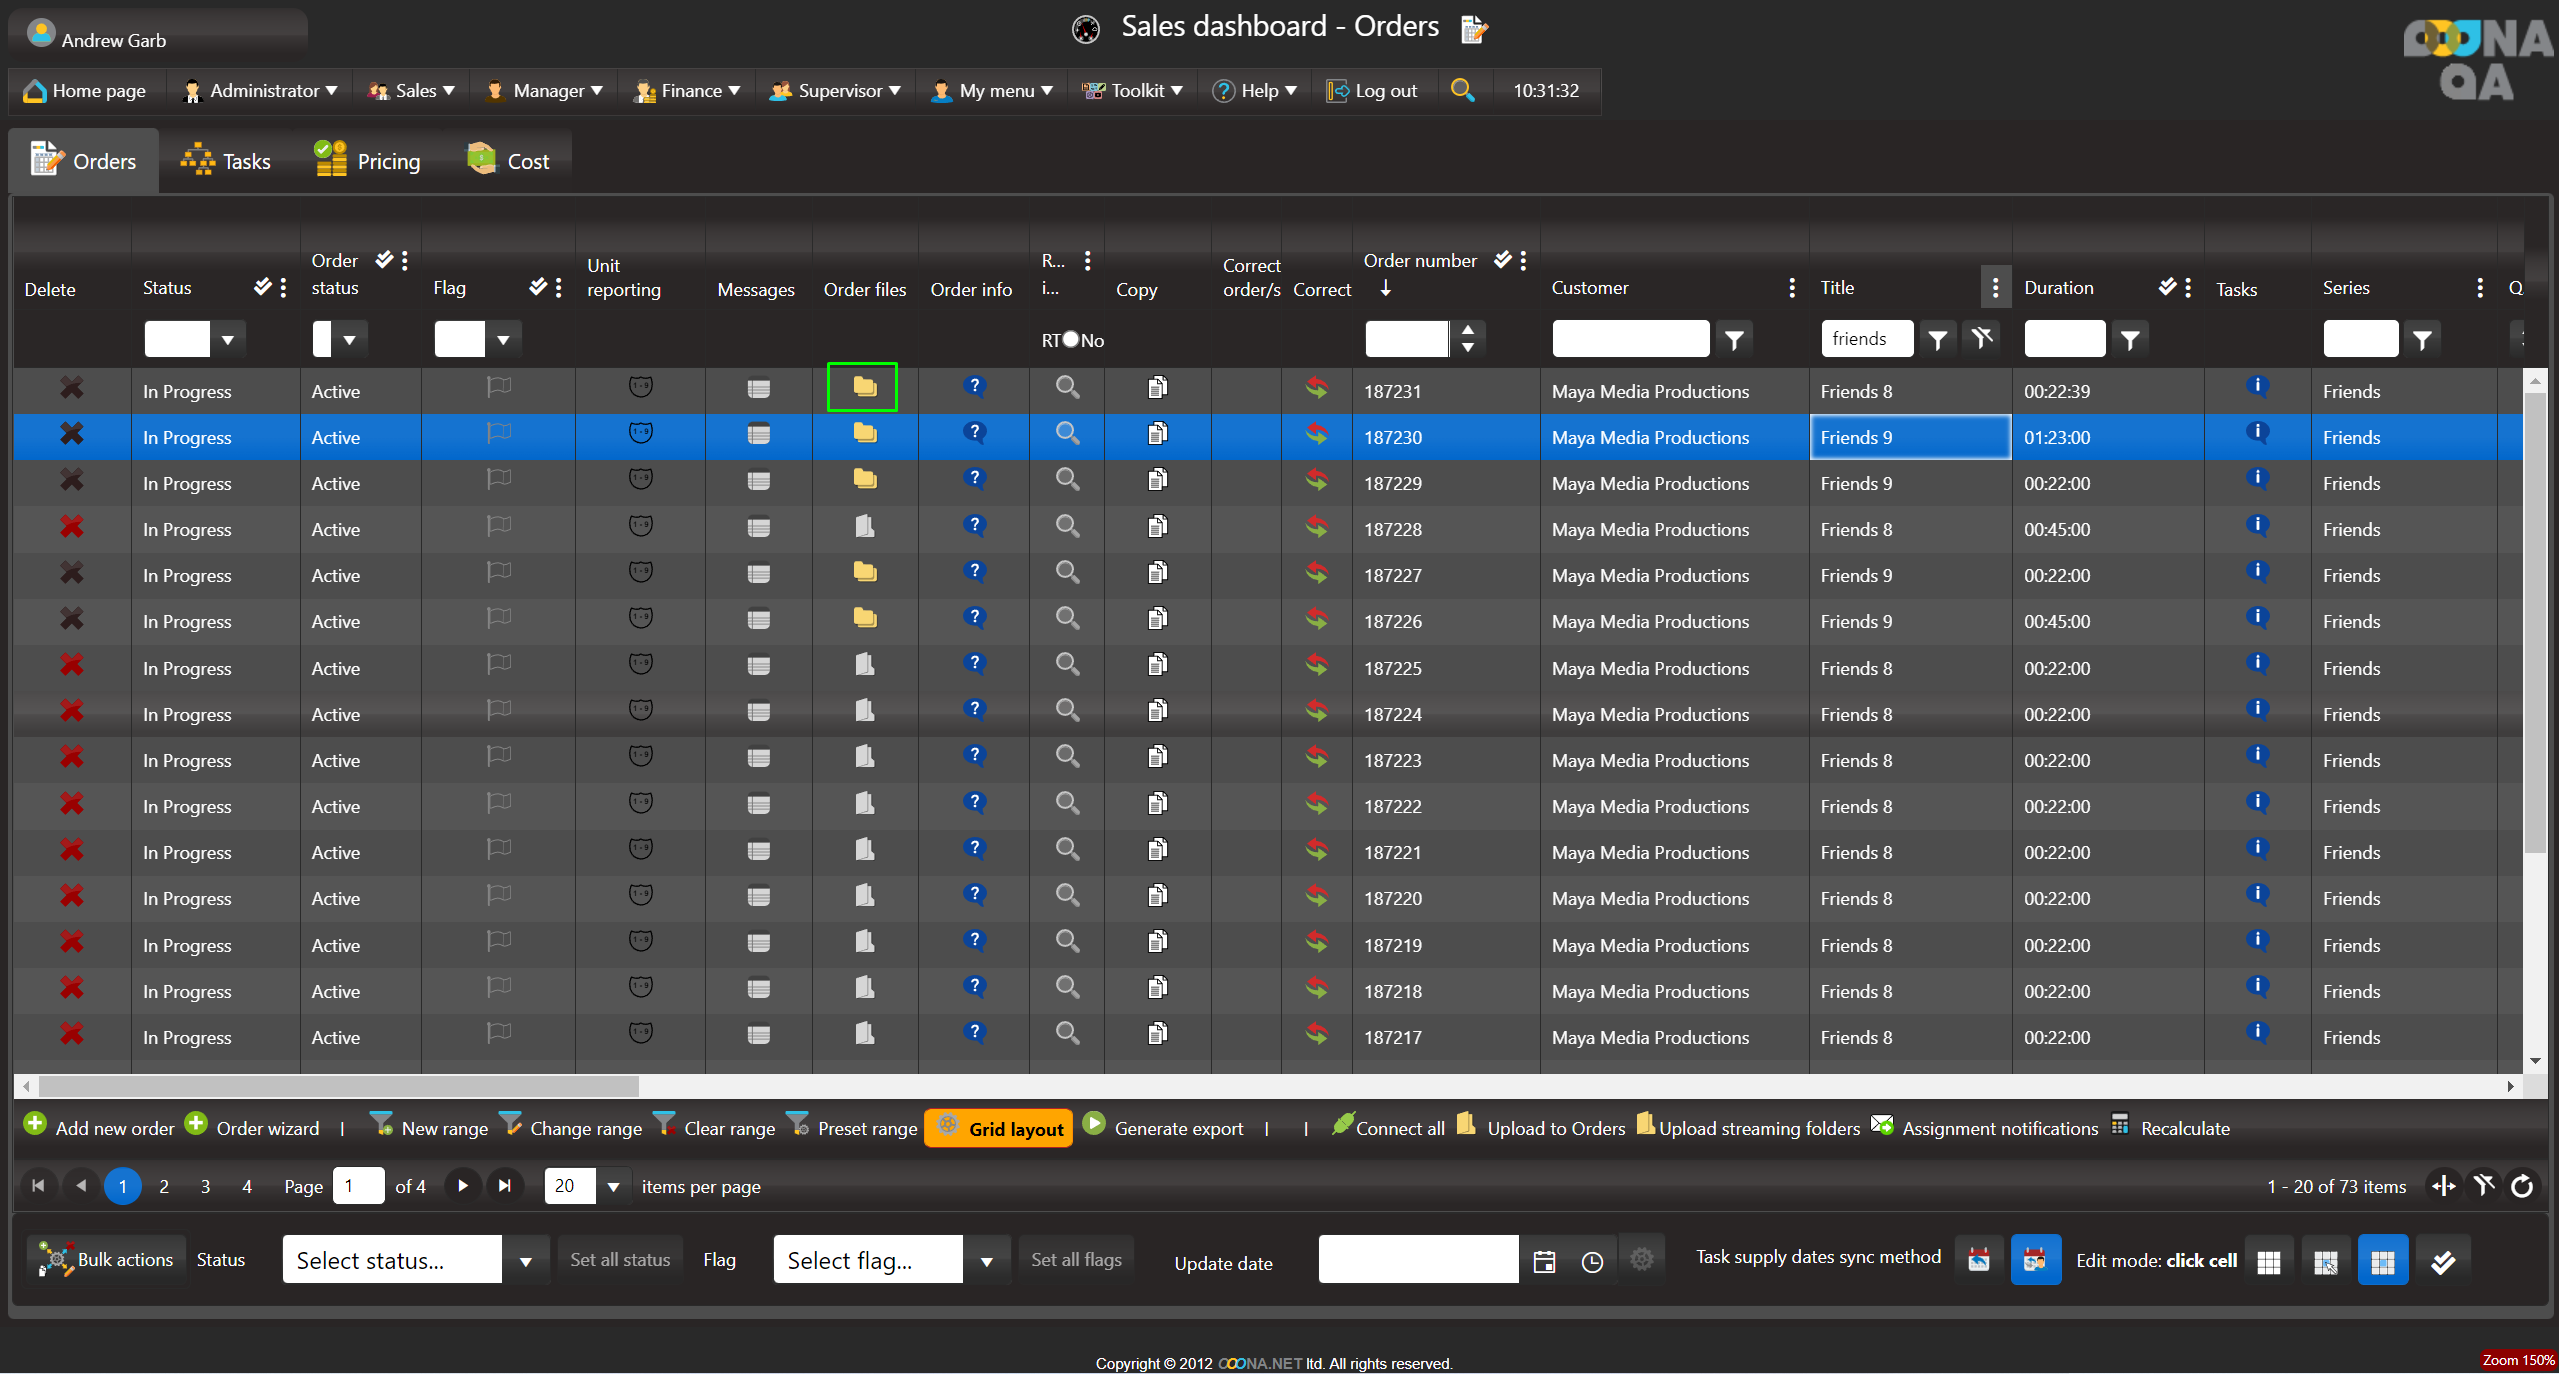This screenshot has width=2559, height=1374.
Task: Click copy icon for order 187224
Action: click(x=1157, y=711)
